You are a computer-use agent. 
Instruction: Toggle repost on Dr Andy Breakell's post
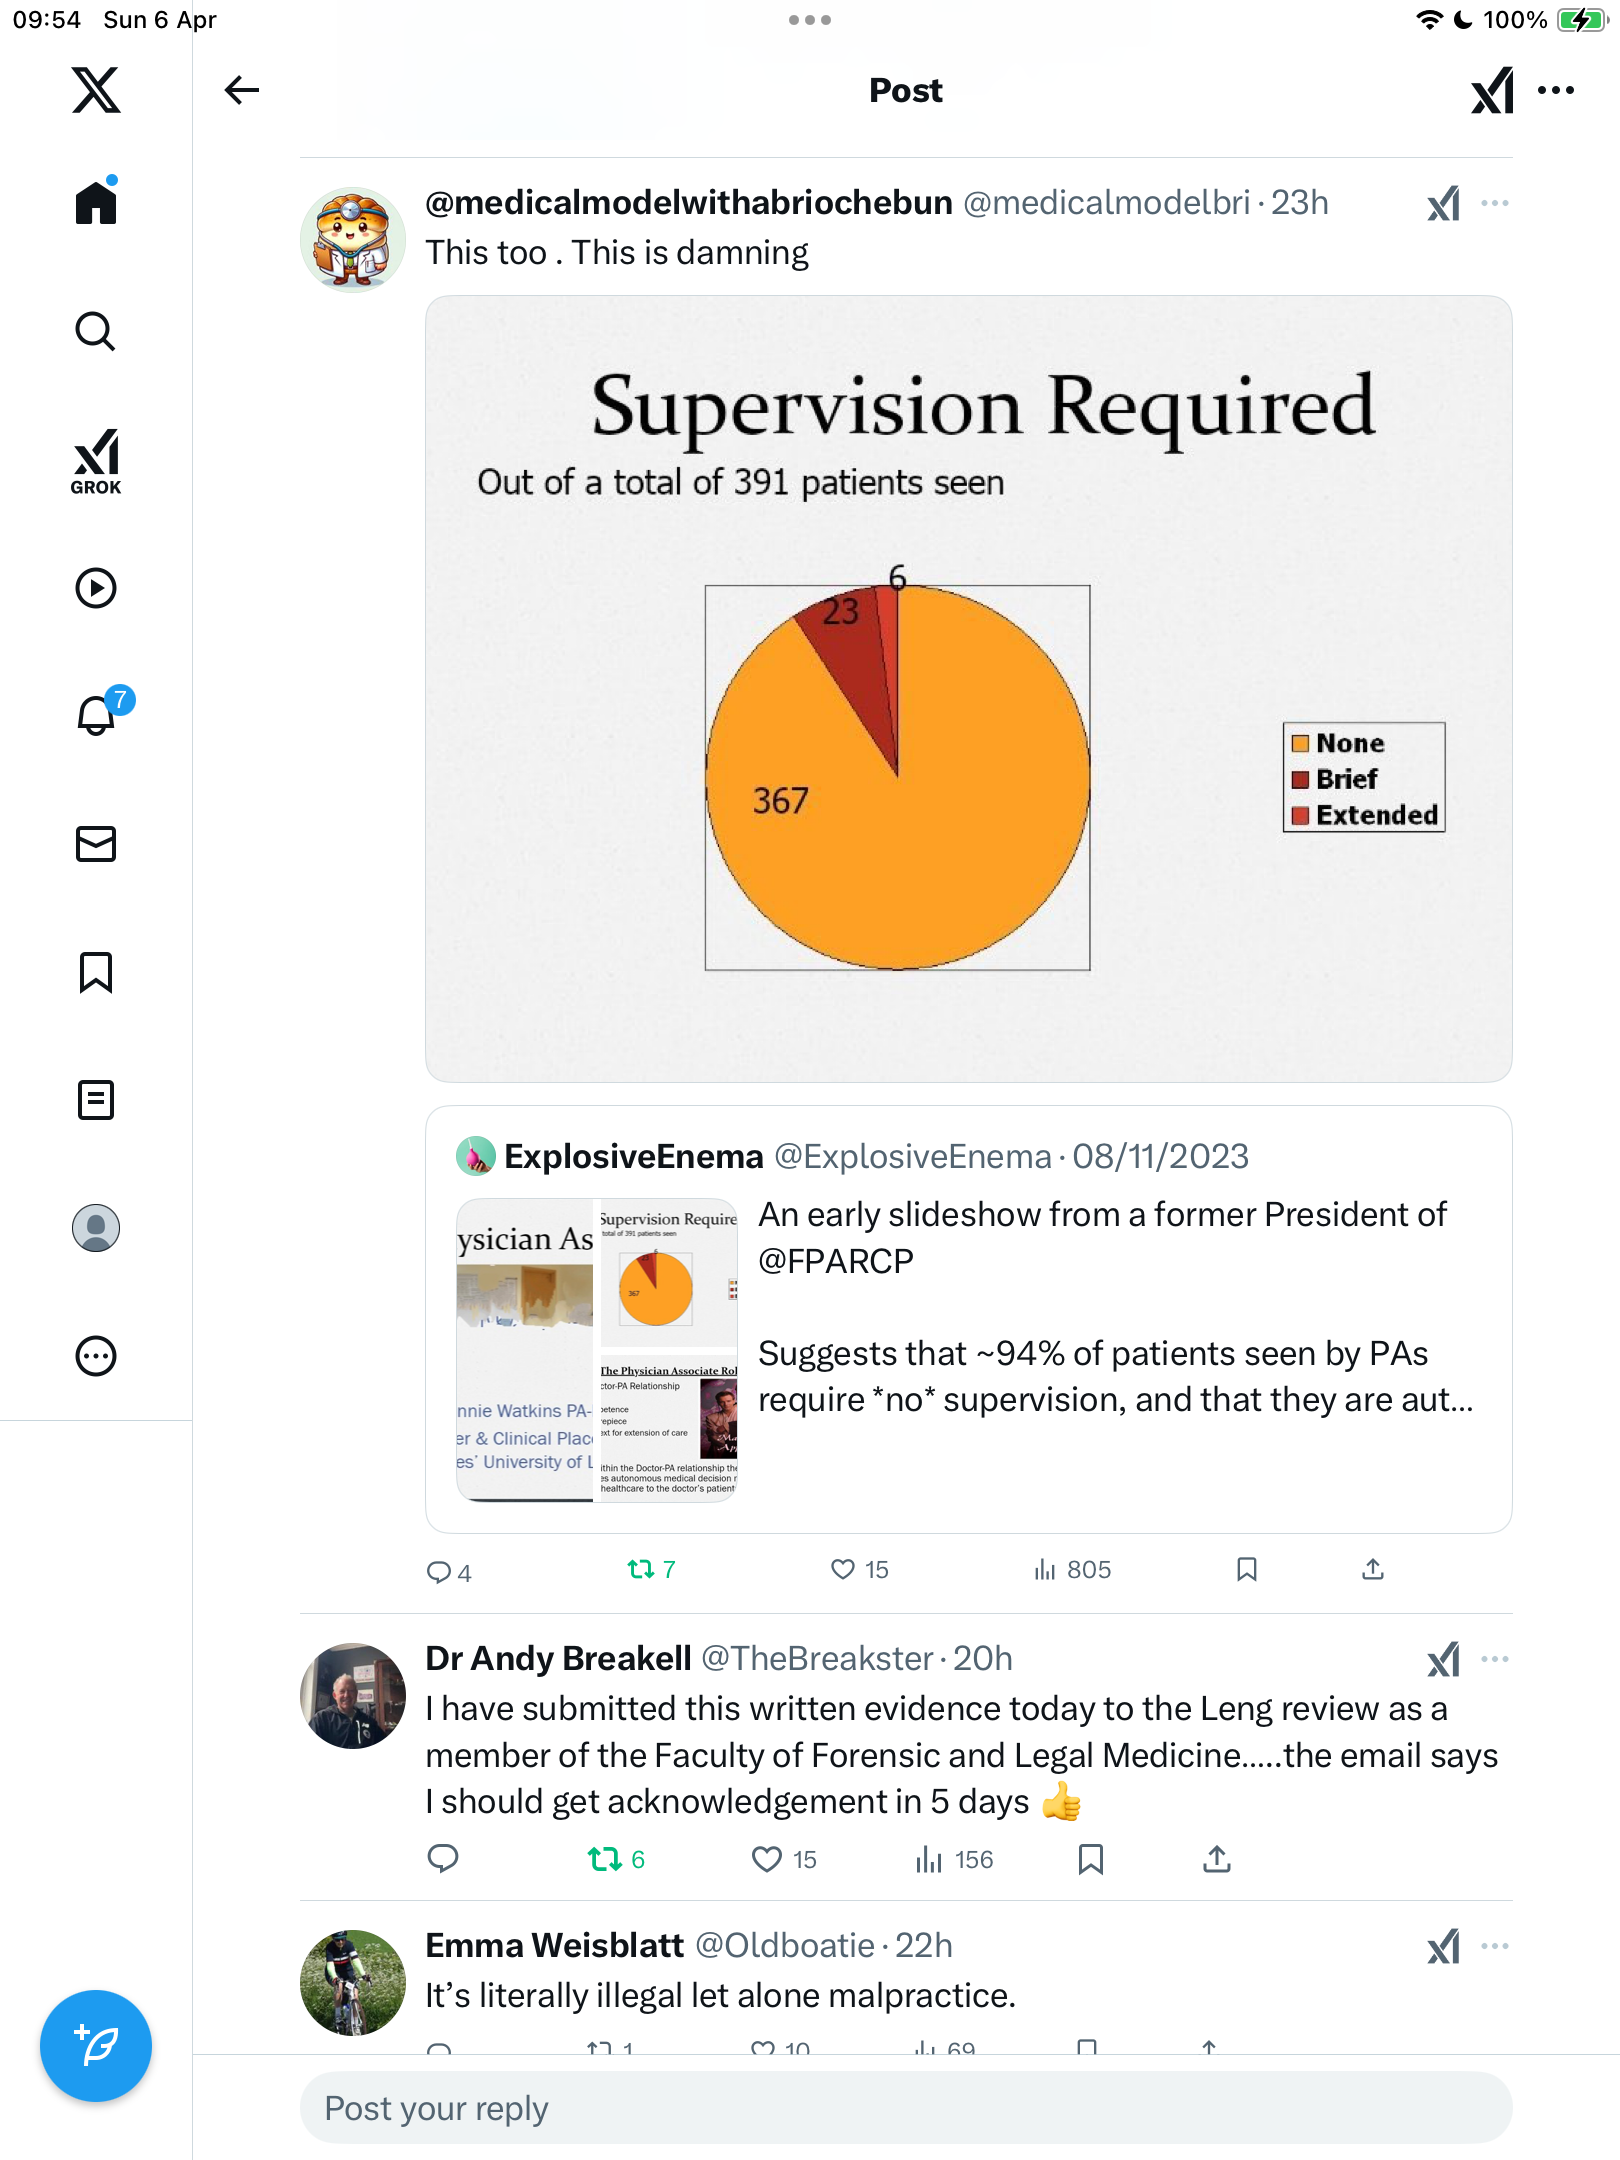[616, 1859]
